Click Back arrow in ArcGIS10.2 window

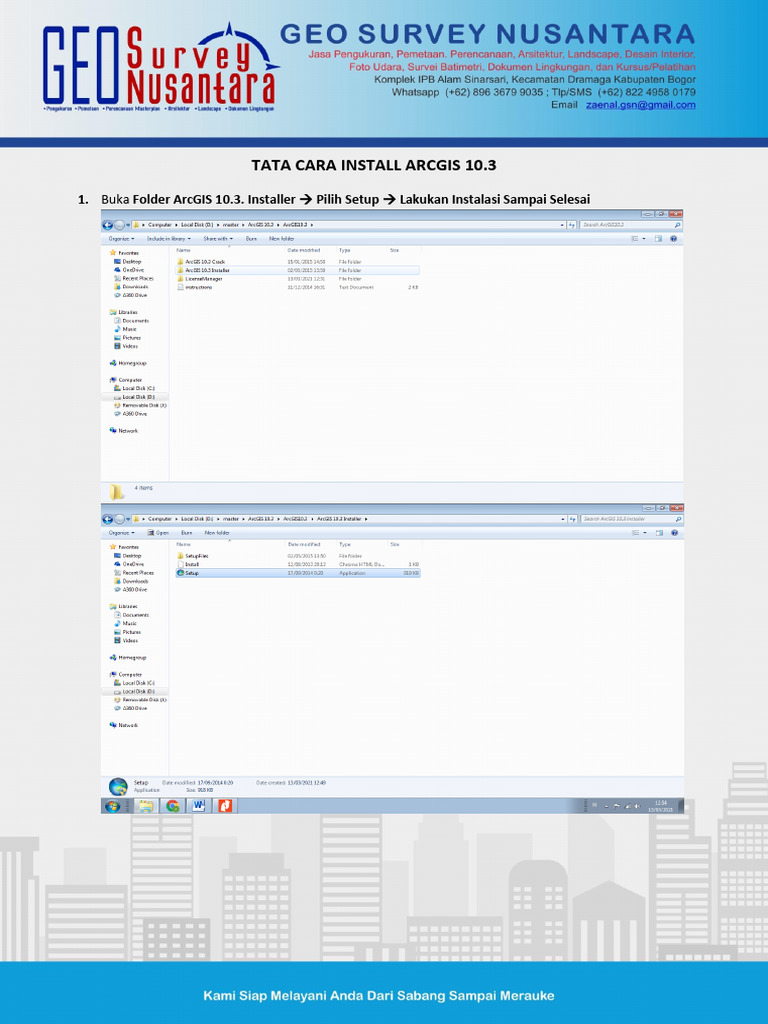pyautogui.click(x=108, y=225)
